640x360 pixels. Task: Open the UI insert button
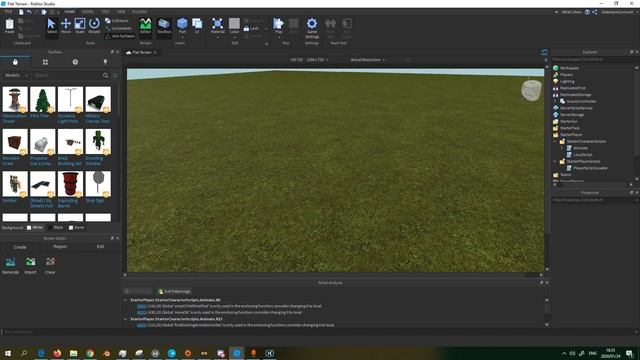pyautogui.click(x=197, y=26)
